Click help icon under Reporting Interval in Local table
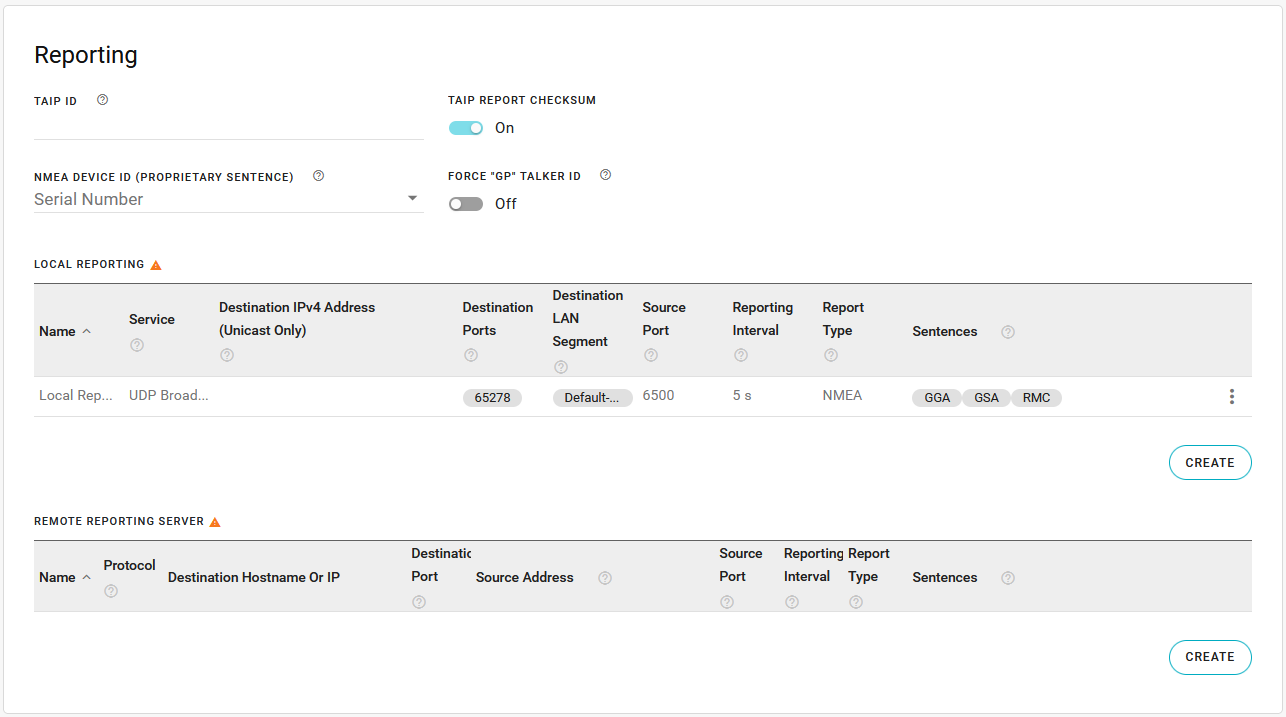Screen dimensions: 1286x717 pos(741,355)
